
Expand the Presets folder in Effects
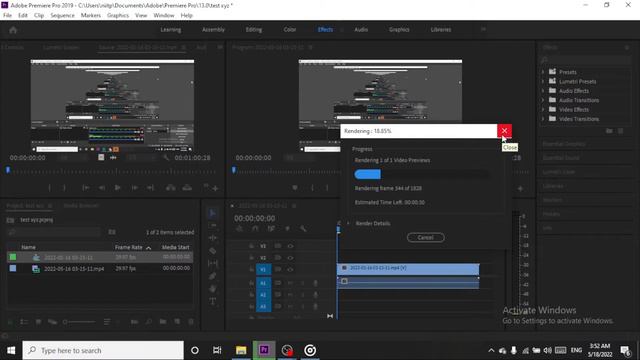(543, 72)
